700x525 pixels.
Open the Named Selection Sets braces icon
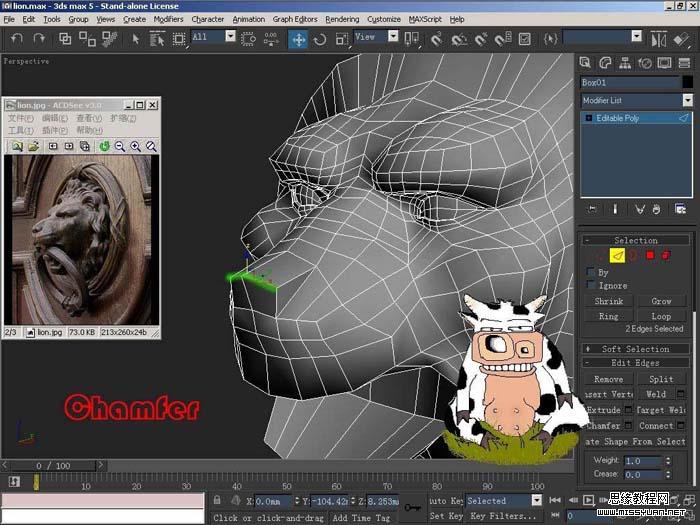tap(550, 39)
